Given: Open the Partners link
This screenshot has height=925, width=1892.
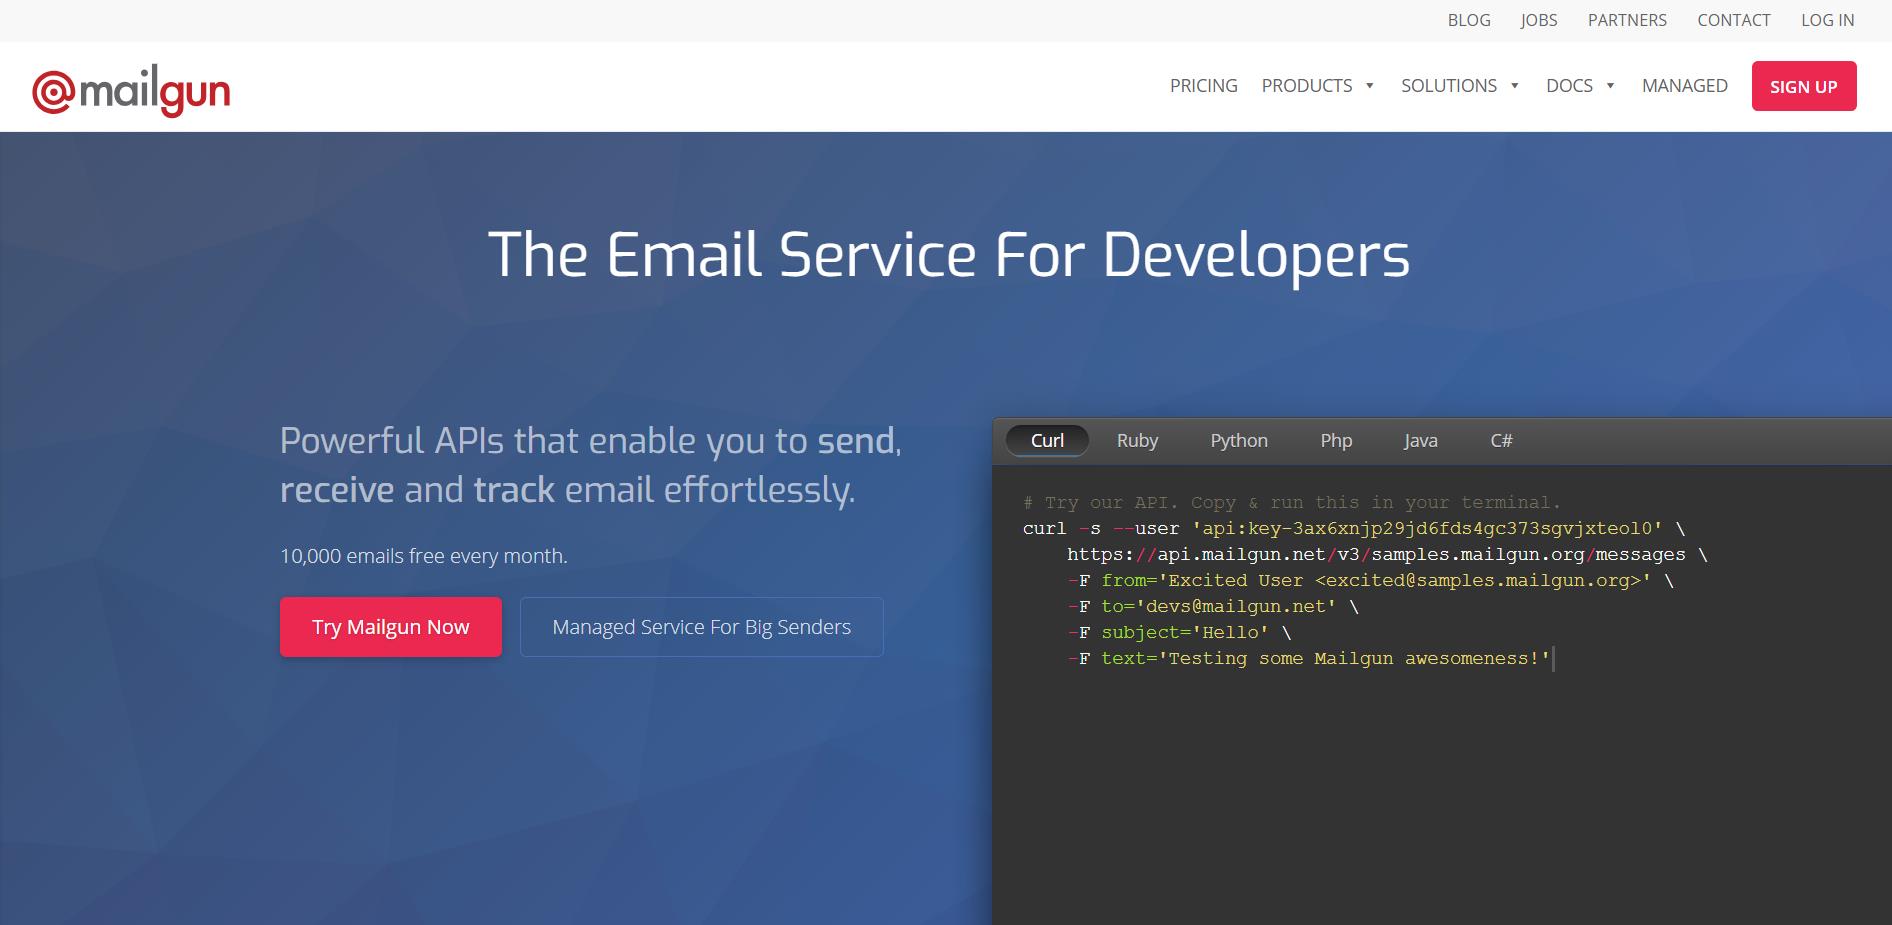Looking at the screenshot, I should [1627, 20].
